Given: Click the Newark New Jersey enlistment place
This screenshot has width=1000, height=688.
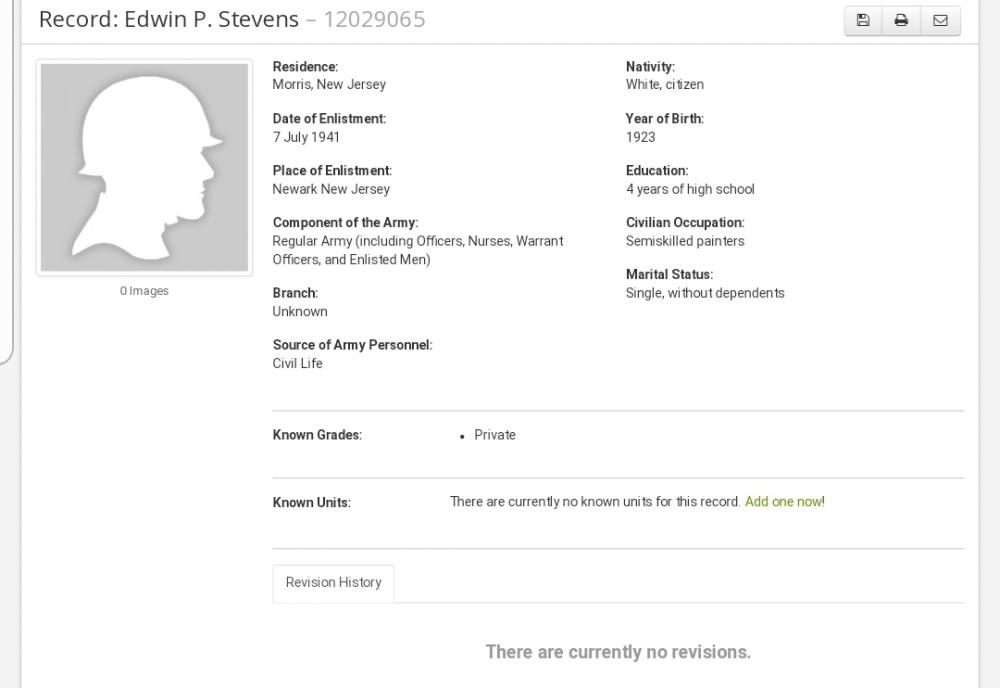Looking at the screenshot, I should [331, 189].
